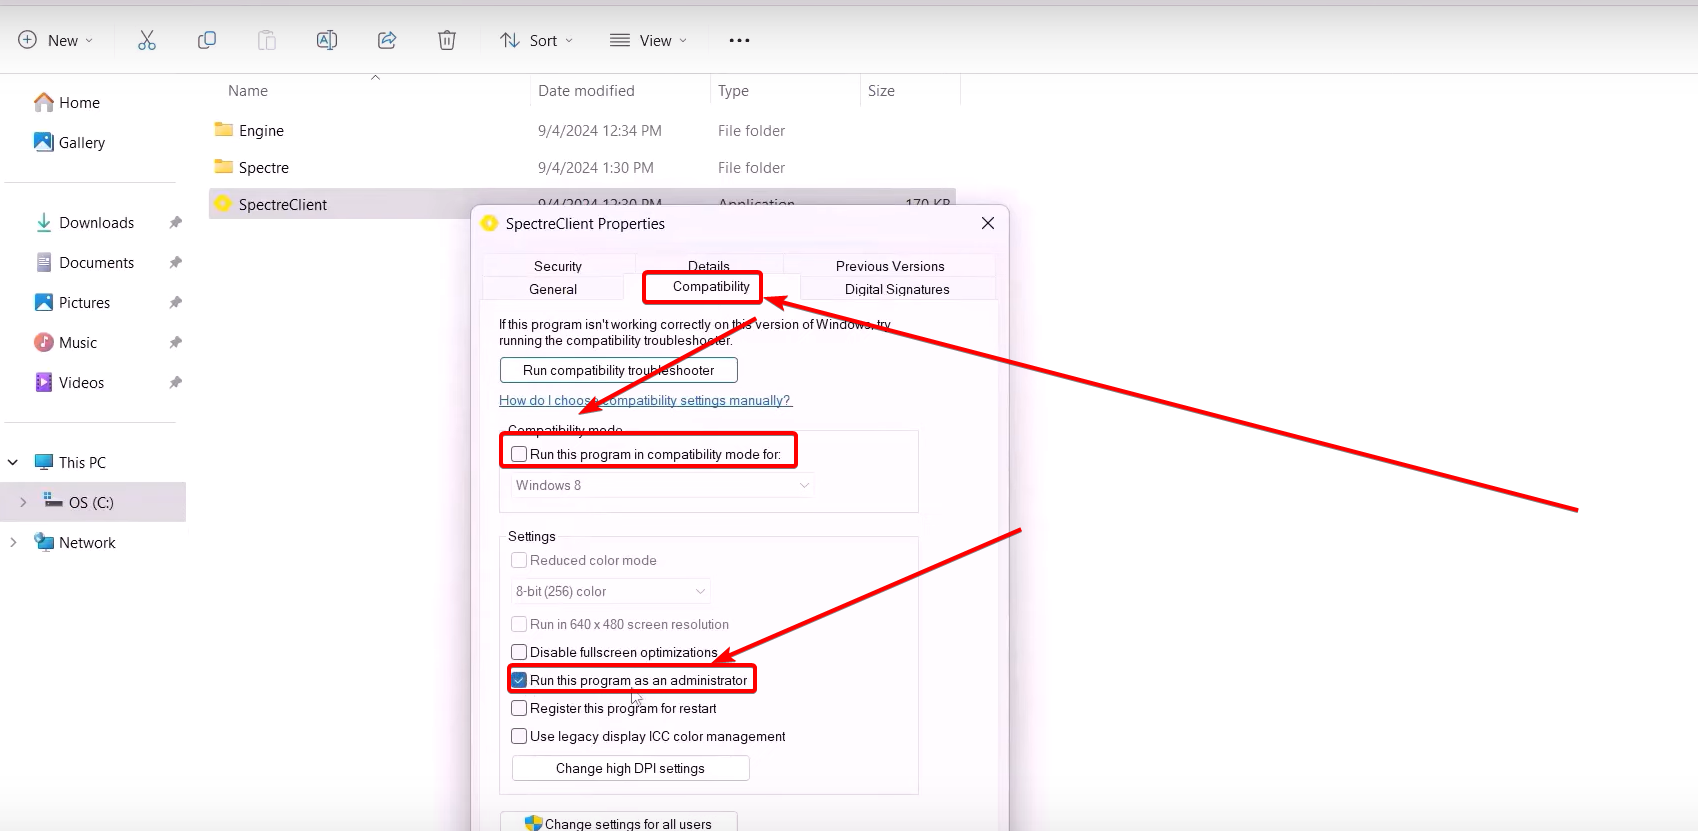Click the Rename icon in toolbar

(327, 40)
